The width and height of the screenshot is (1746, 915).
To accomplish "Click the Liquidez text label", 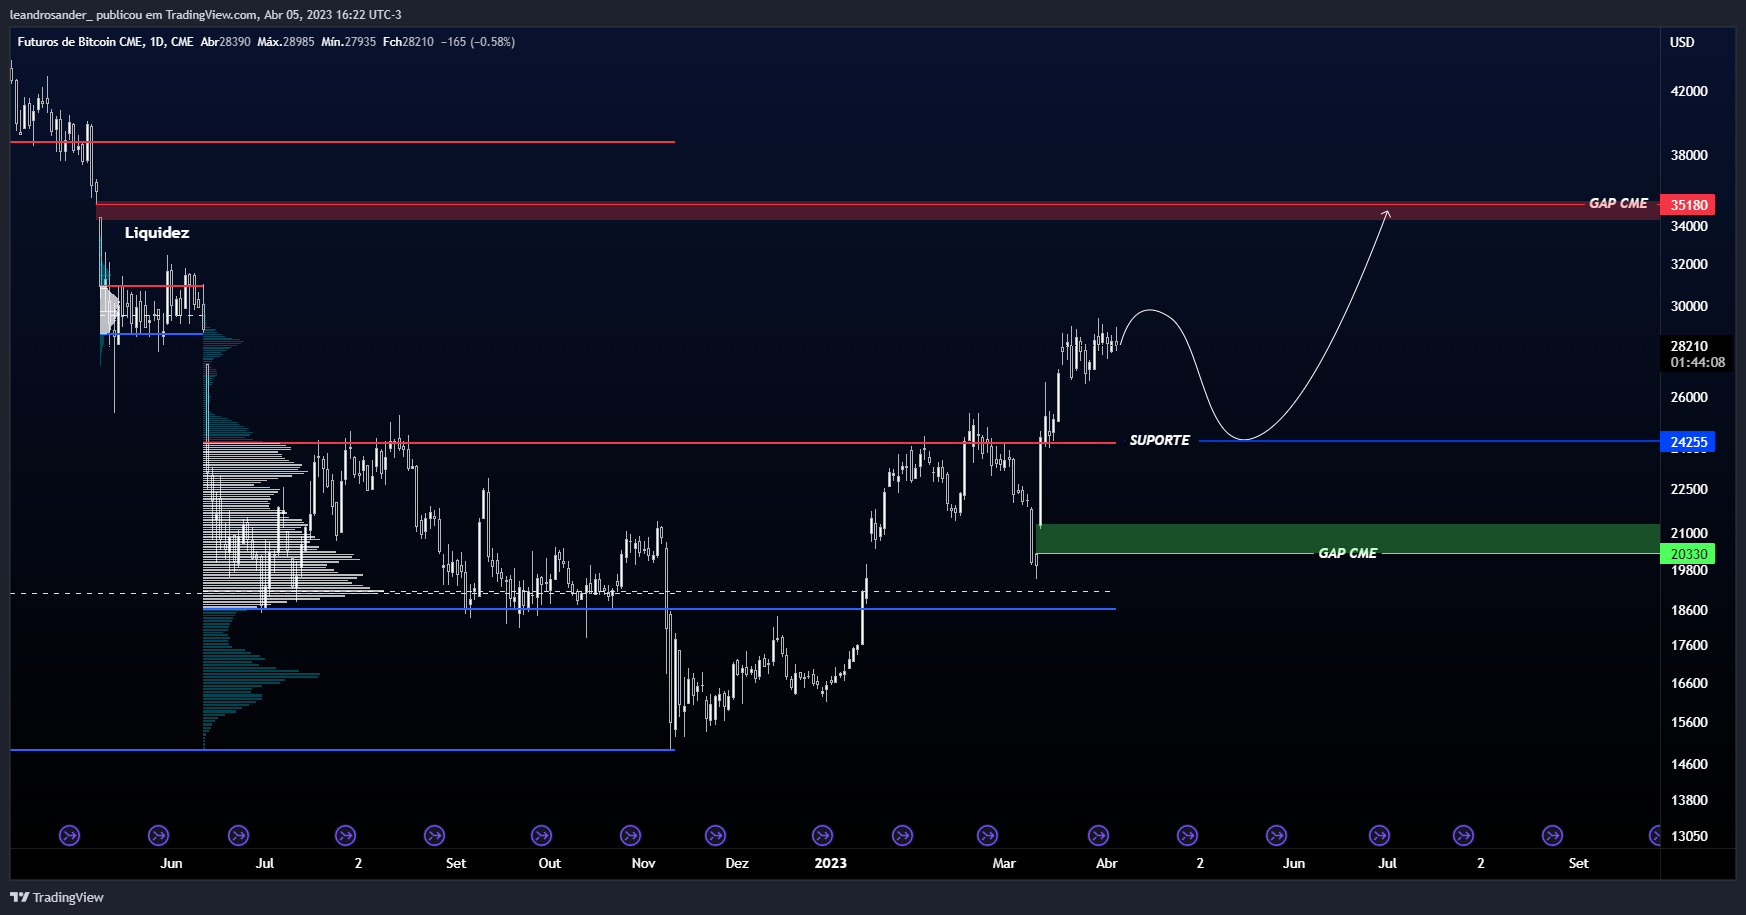I will 157,233.
